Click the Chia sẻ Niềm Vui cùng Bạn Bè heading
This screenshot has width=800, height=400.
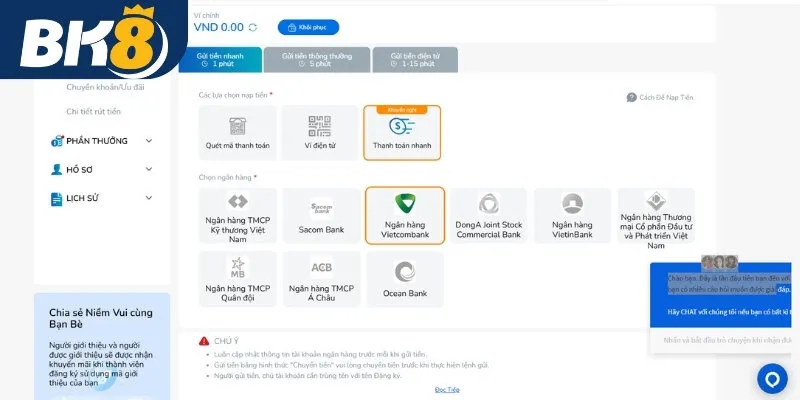pyautogui.click(x=101, y=318)
